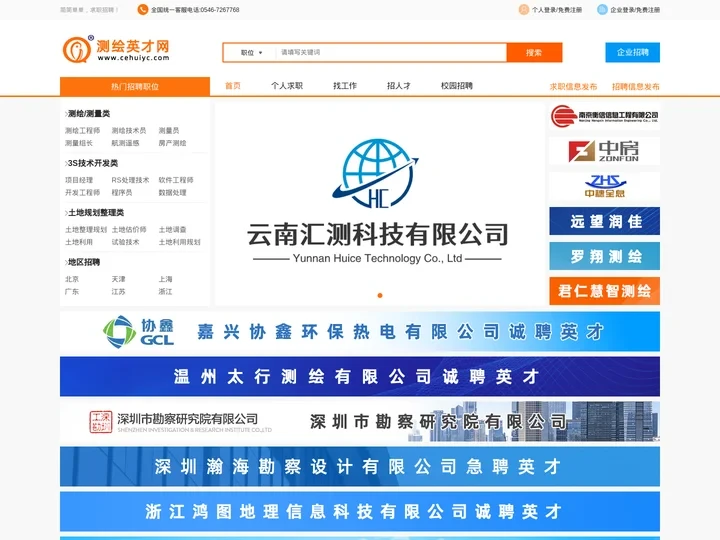Viewport: 720px width, 540px height.
Task: Click the orange carousel indicator dot
Action: tap(380, 295)
